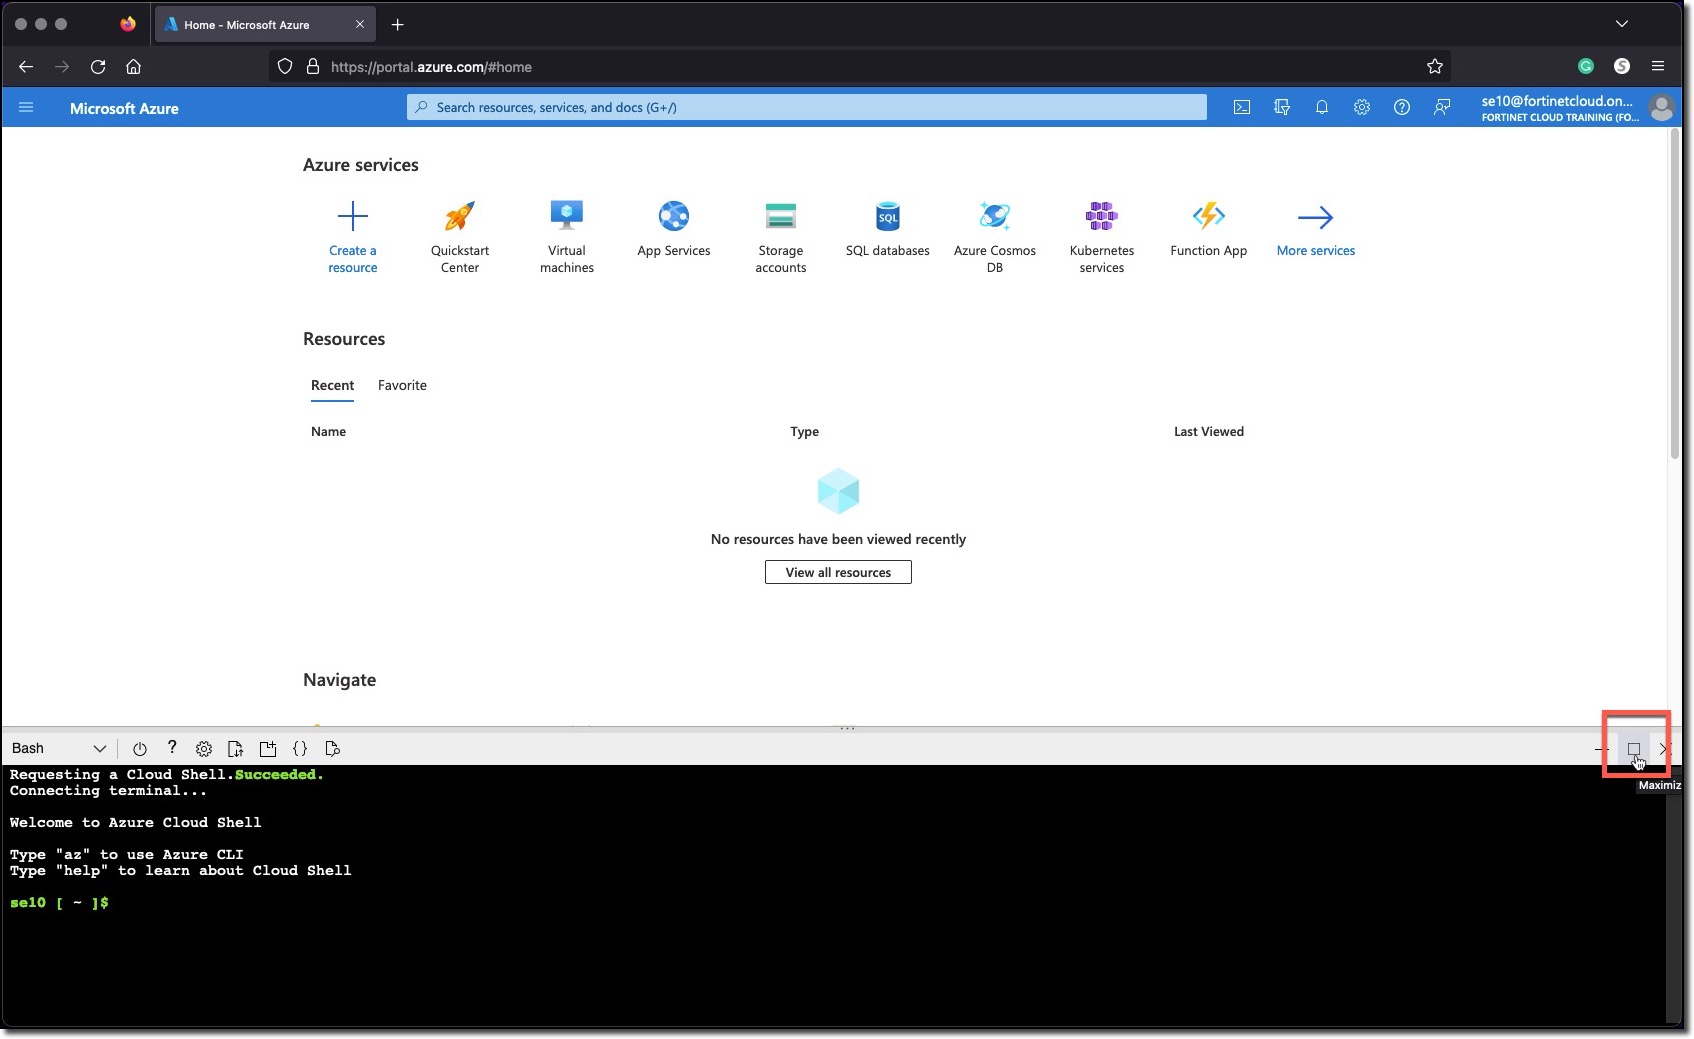Click the Cloud Shell web preview icon

(333, 748)
